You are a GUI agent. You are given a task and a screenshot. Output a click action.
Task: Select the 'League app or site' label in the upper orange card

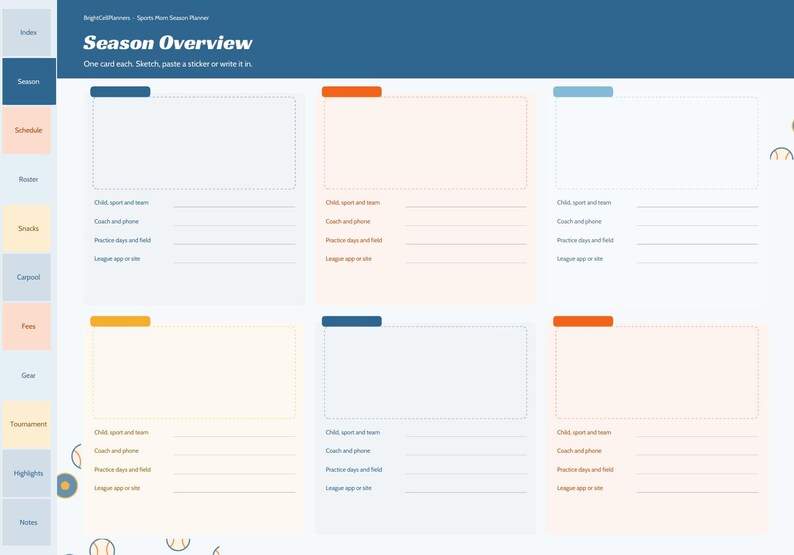348,259
